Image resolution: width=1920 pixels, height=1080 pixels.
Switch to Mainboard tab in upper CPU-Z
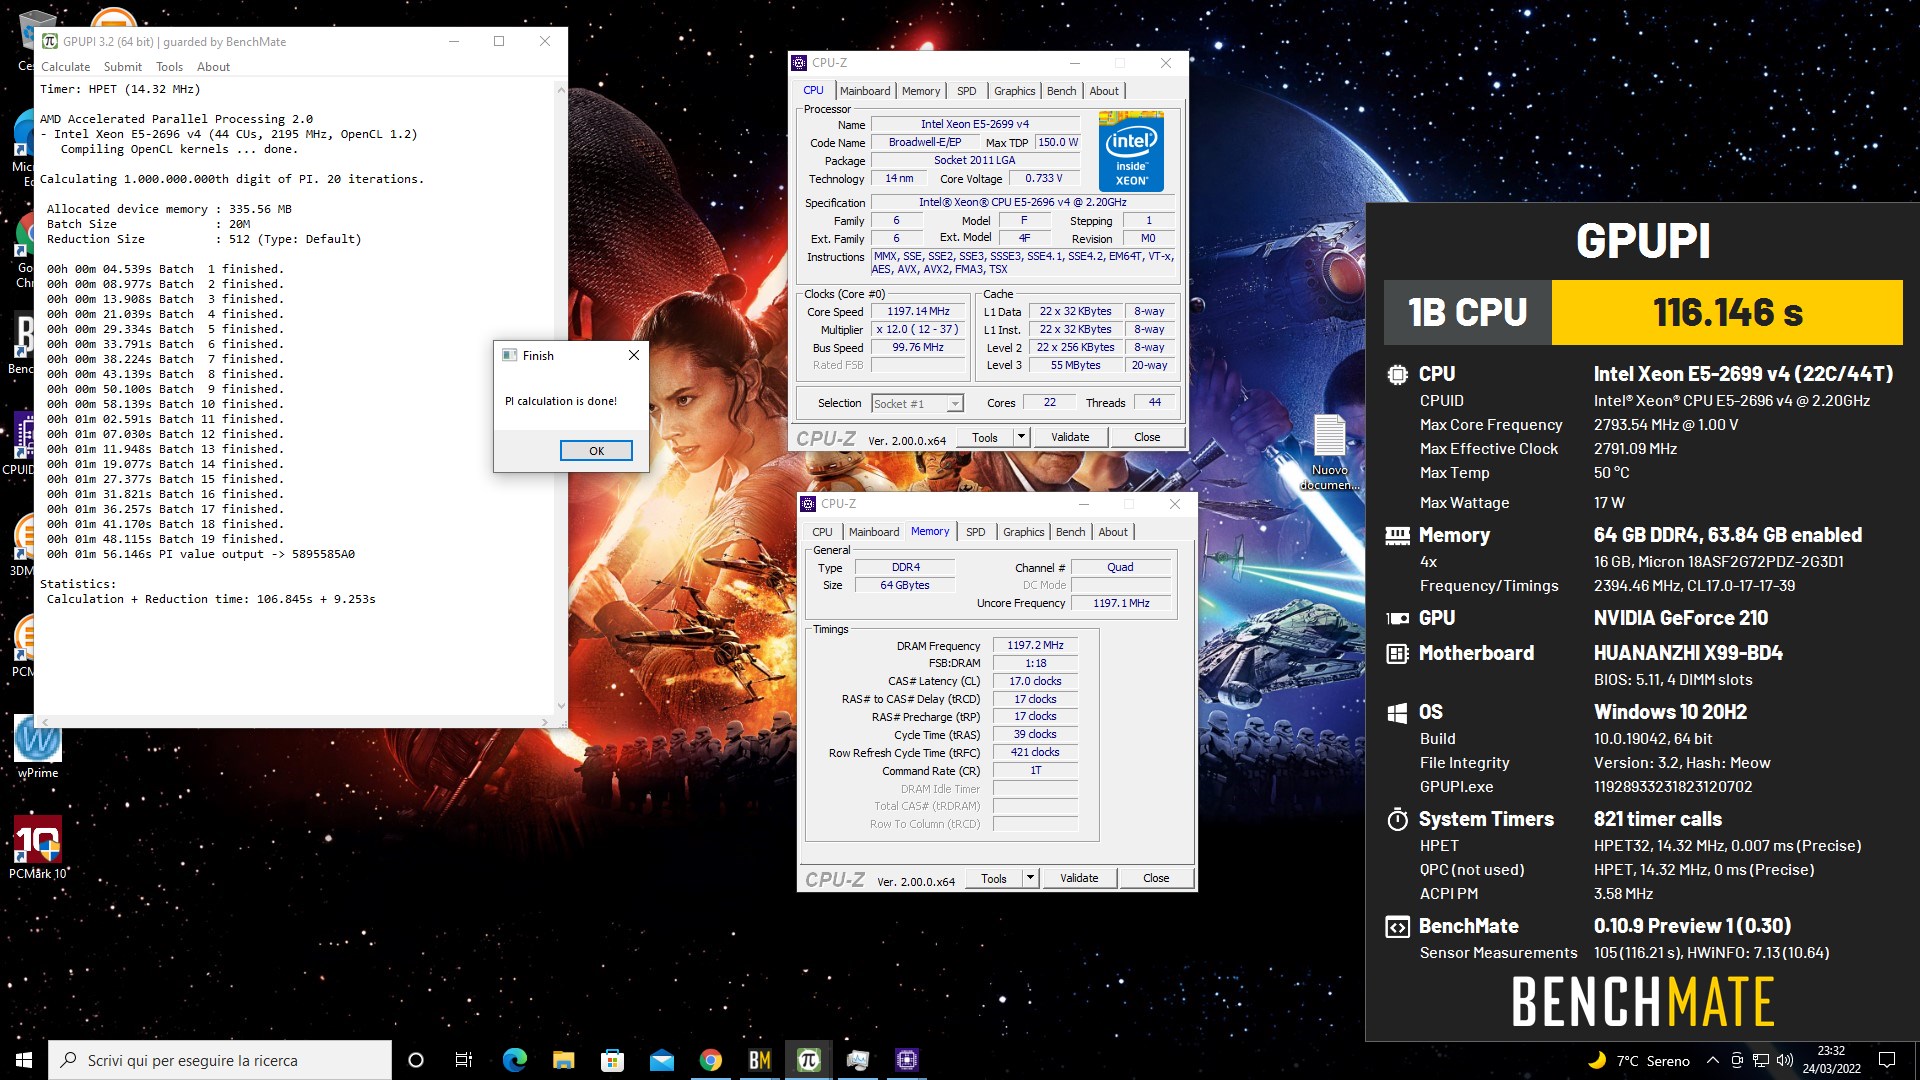(x=865, y=91)
